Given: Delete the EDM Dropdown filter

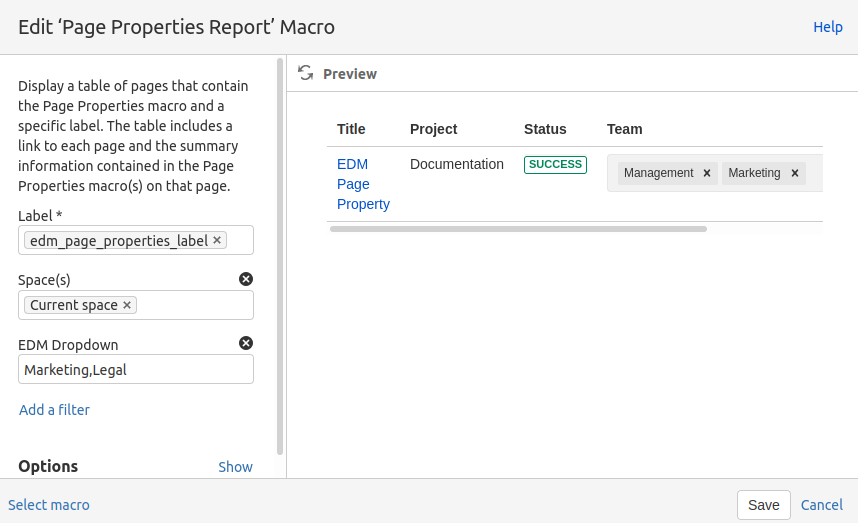Looking at the screenshot, I should coord(246,343).
